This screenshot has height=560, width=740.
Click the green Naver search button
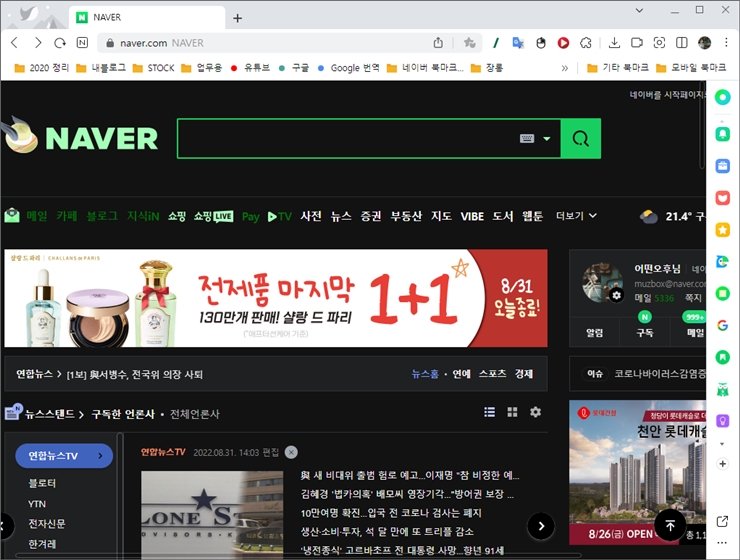coord(581,139)
